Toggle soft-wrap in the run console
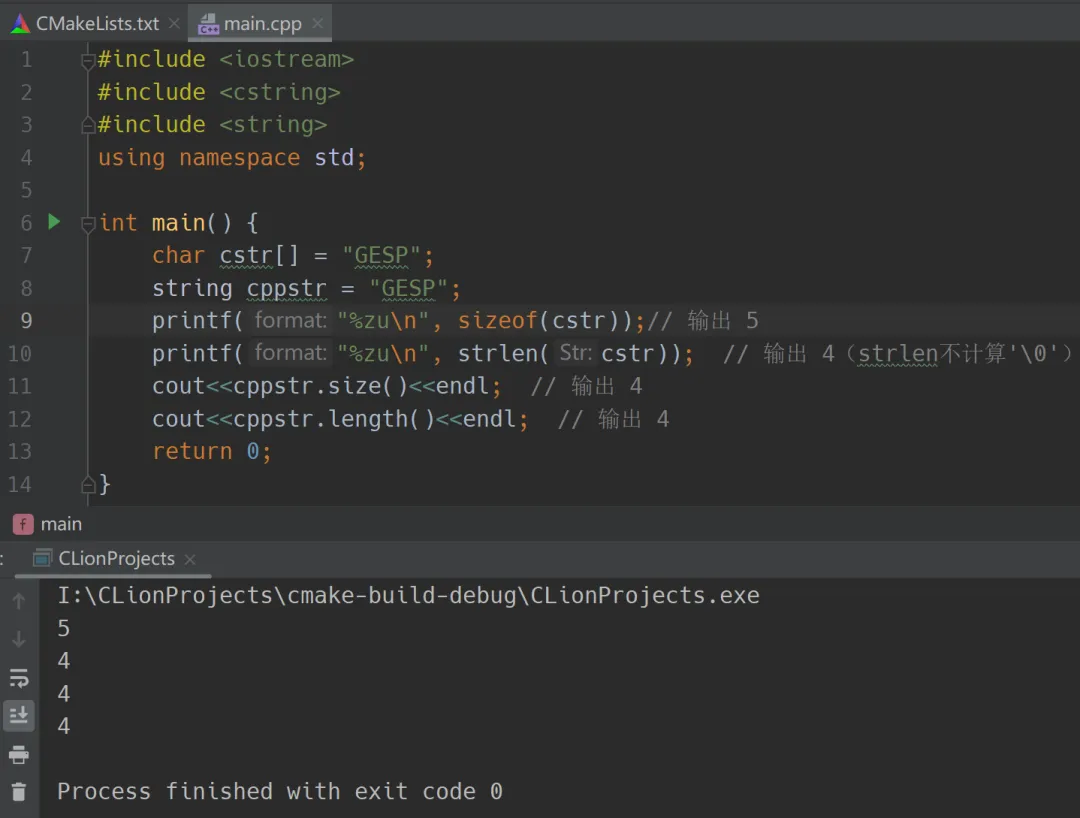This screenshot has width=1080, height=818. (x=19, y=678)
